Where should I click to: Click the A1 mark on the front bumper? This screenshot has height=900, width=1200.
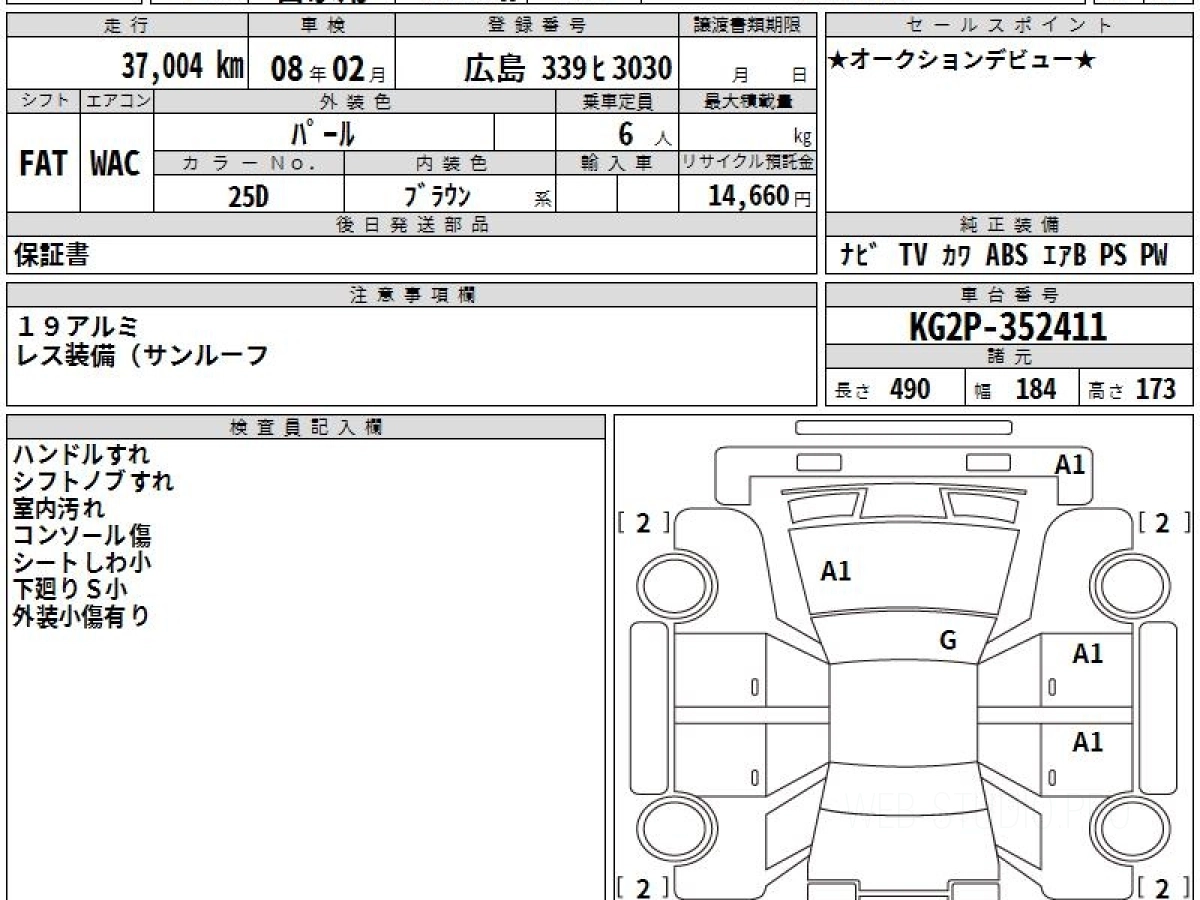[x=1070, y=464]
